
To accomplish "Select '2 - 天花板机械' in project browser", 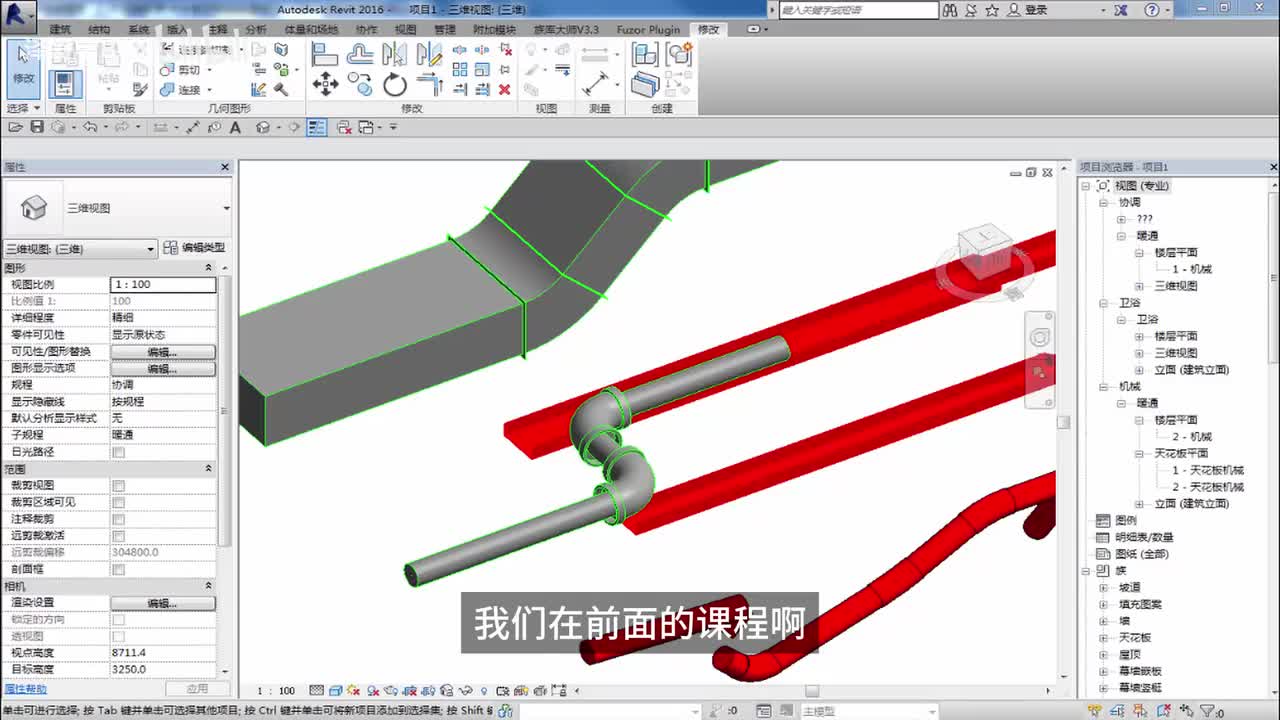I will click(1208, 487).
